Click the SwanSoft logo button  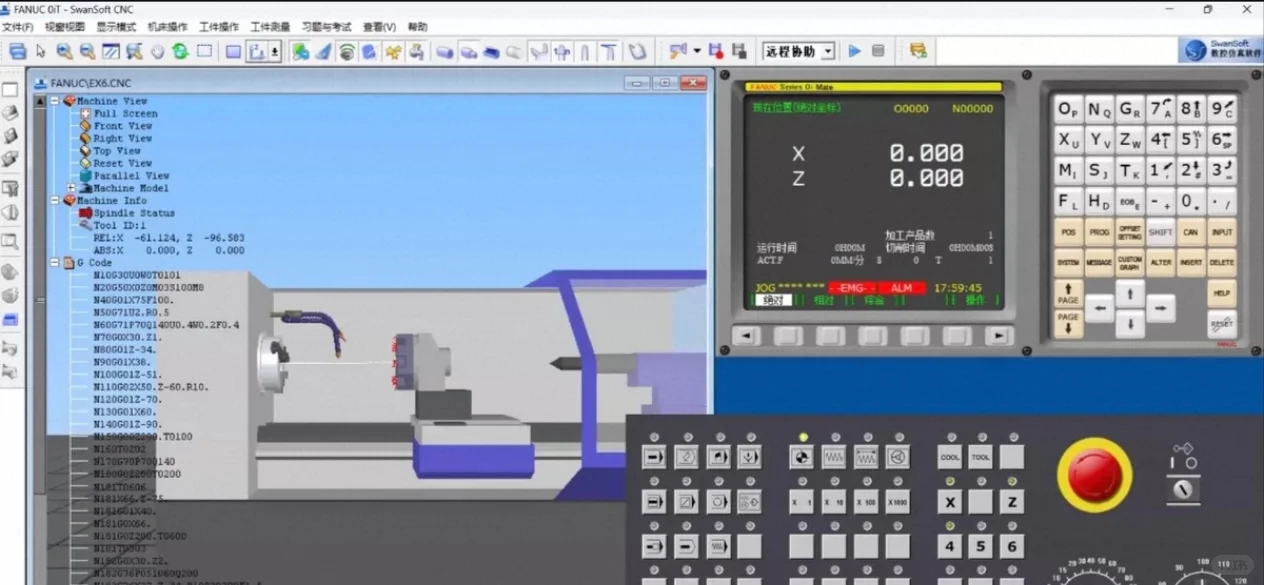click(1220, 51)
